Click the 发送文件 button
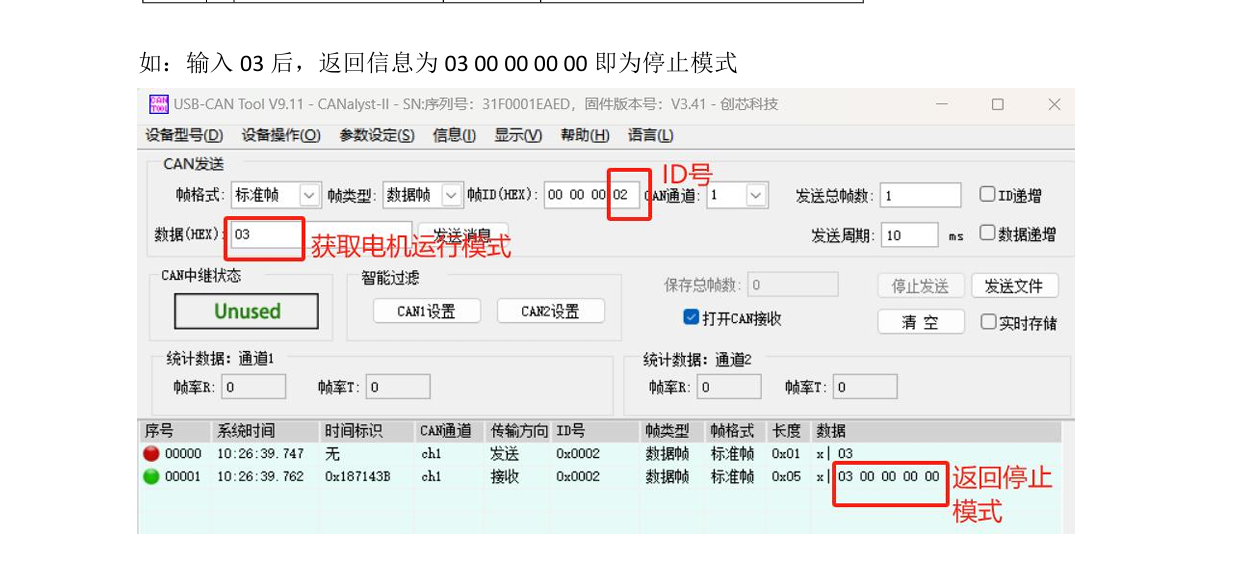 pyautogui.click(x=1014, y=286)
